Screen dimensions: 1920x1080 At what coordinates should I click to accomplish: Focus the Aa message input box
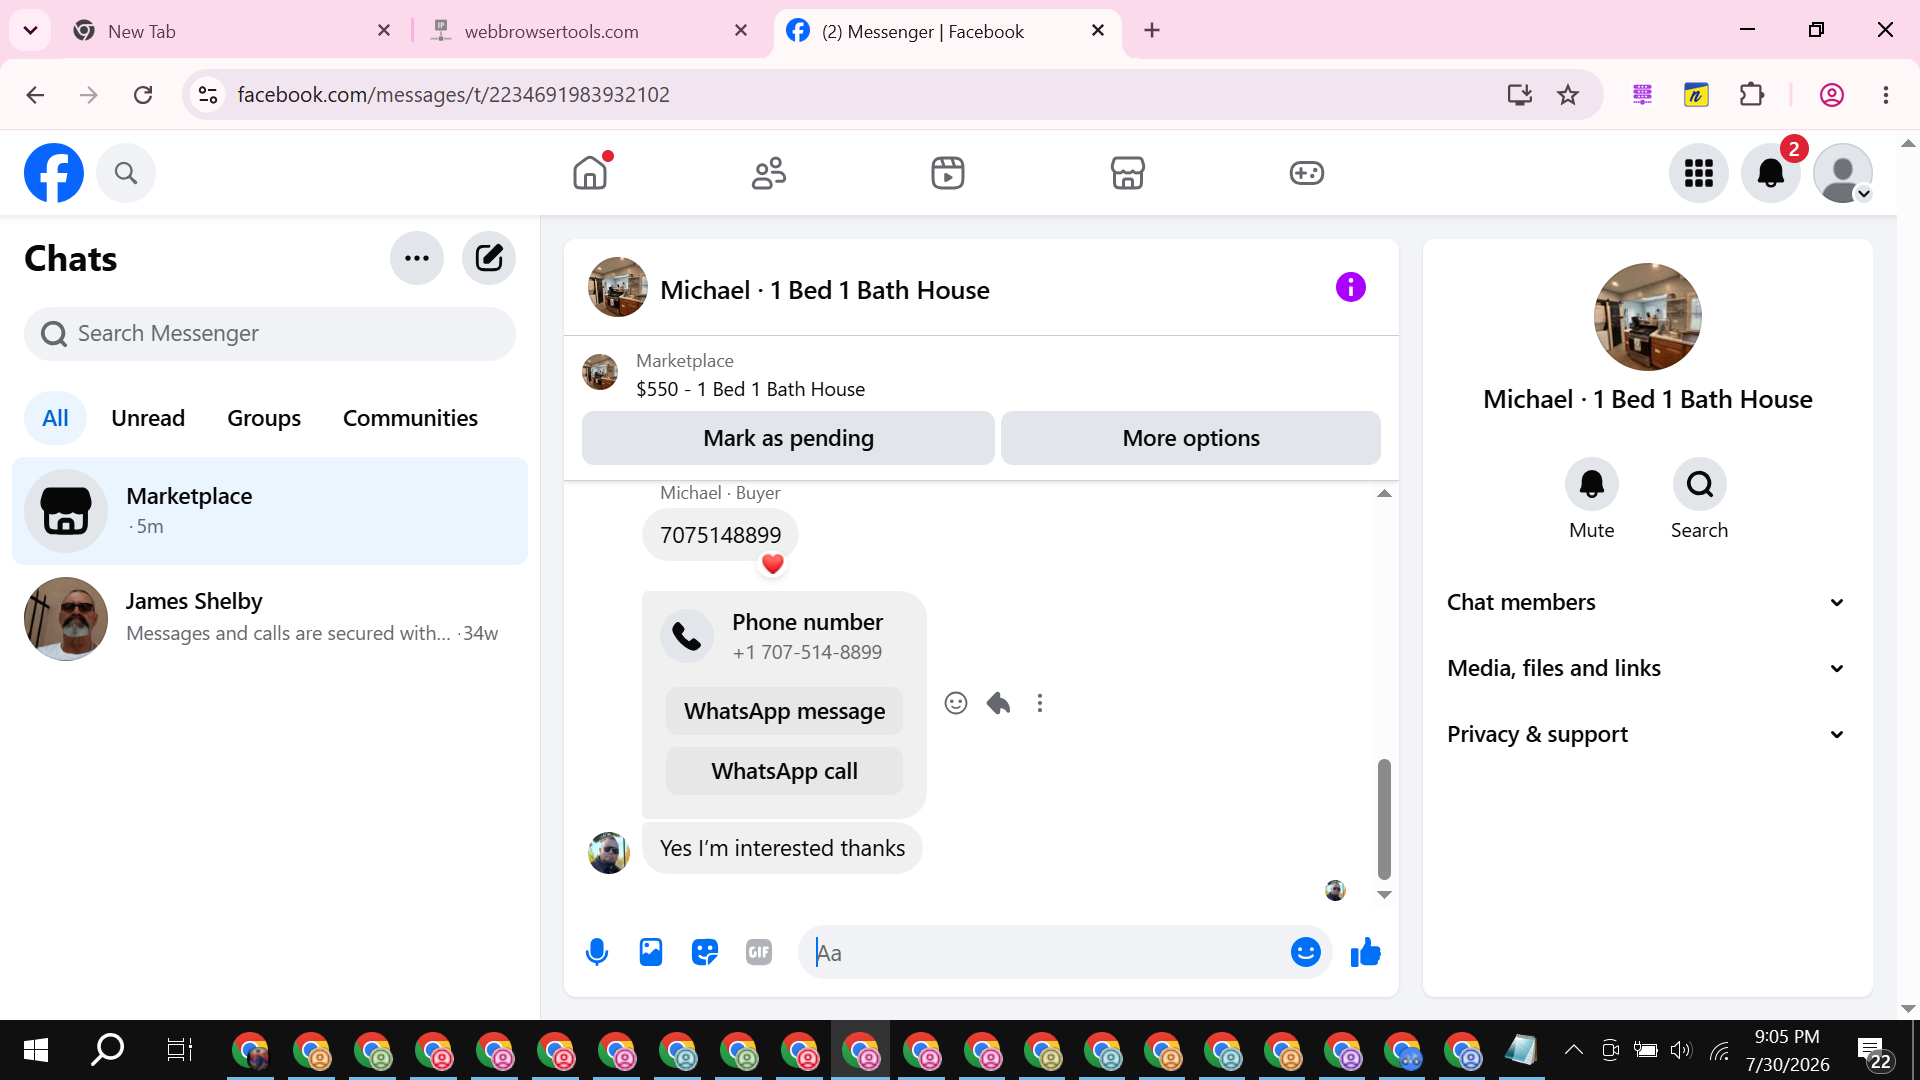pyautogui.click(x=1045, y=952)
